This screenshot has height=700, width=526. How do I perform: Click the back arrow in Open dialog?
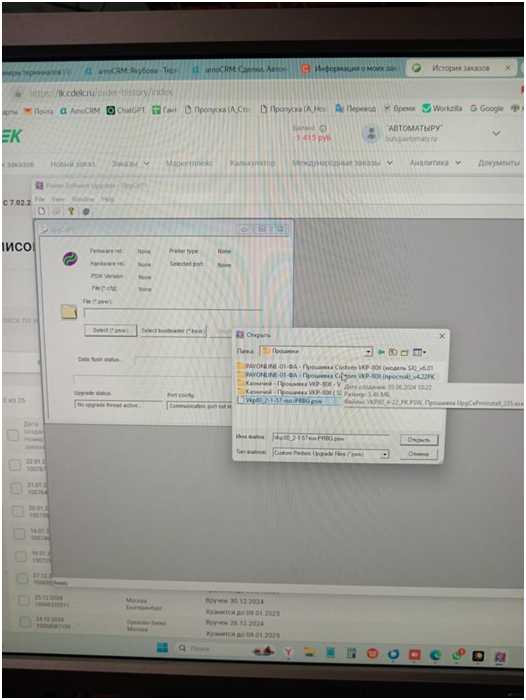tap(381, 352)
